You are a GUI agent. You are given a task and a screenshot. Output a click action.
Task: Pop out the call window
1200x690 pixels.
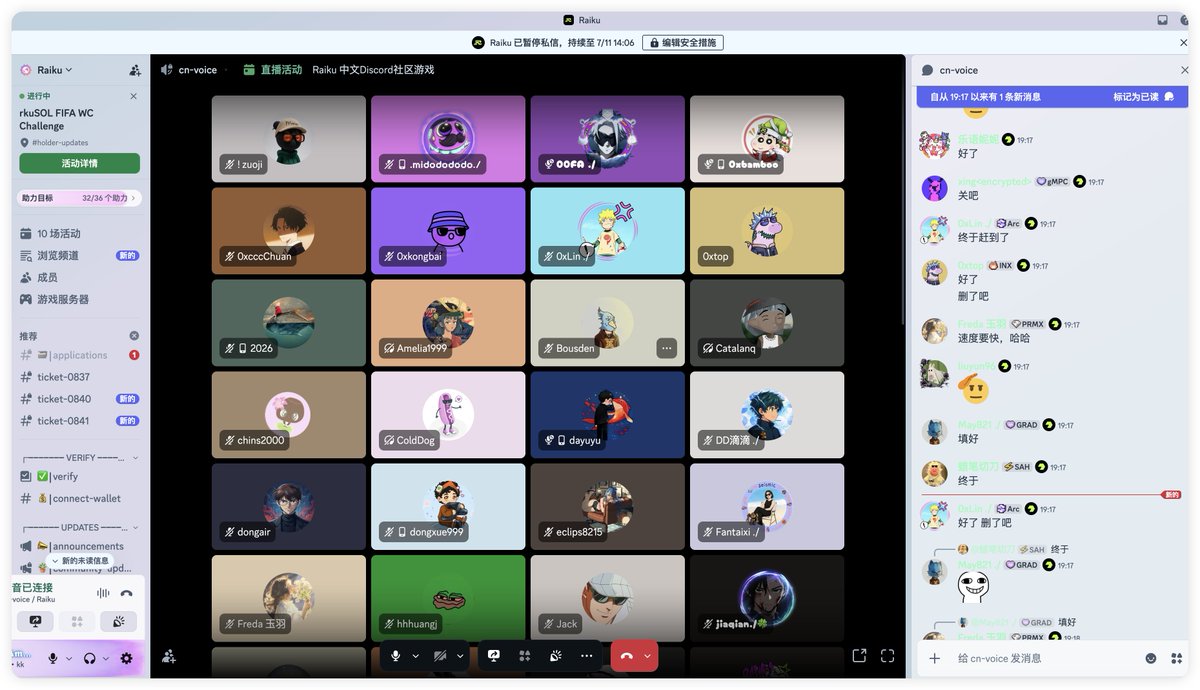(x=859, y=656)
